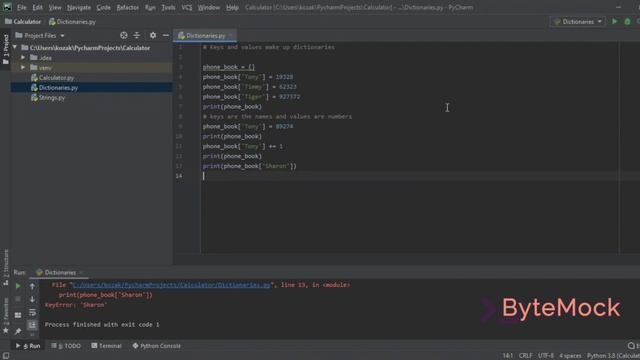Image resolution: width=640 pixels, height=360 pixels.
Task: Open the File menu
Action: (x=21, y=7)
